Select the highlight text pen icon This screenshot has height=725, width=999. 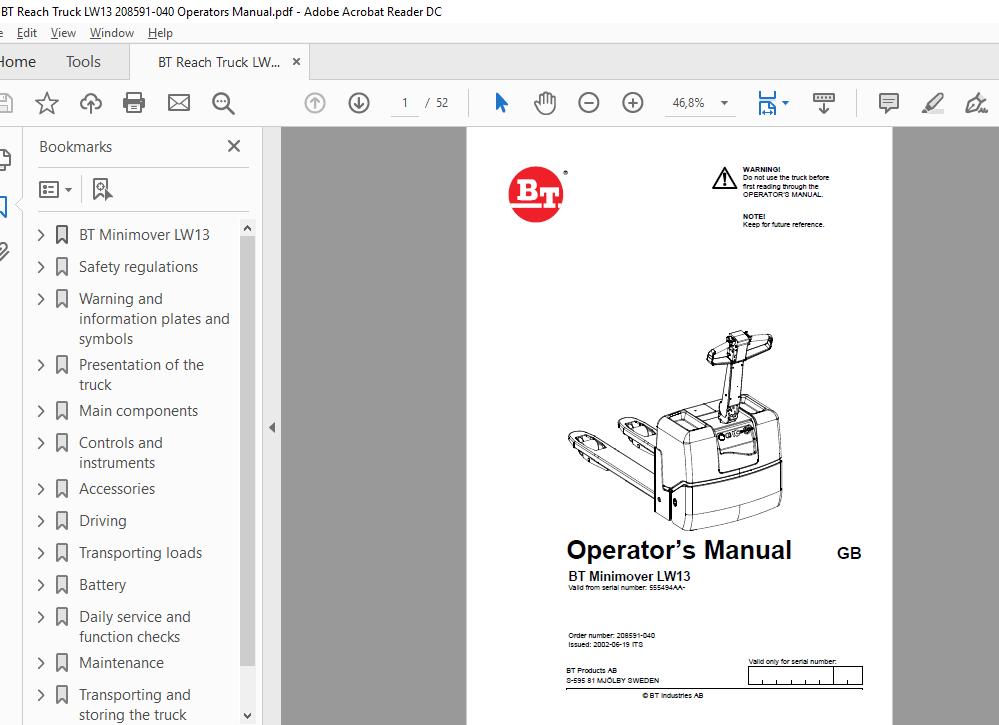click(932, 103)
